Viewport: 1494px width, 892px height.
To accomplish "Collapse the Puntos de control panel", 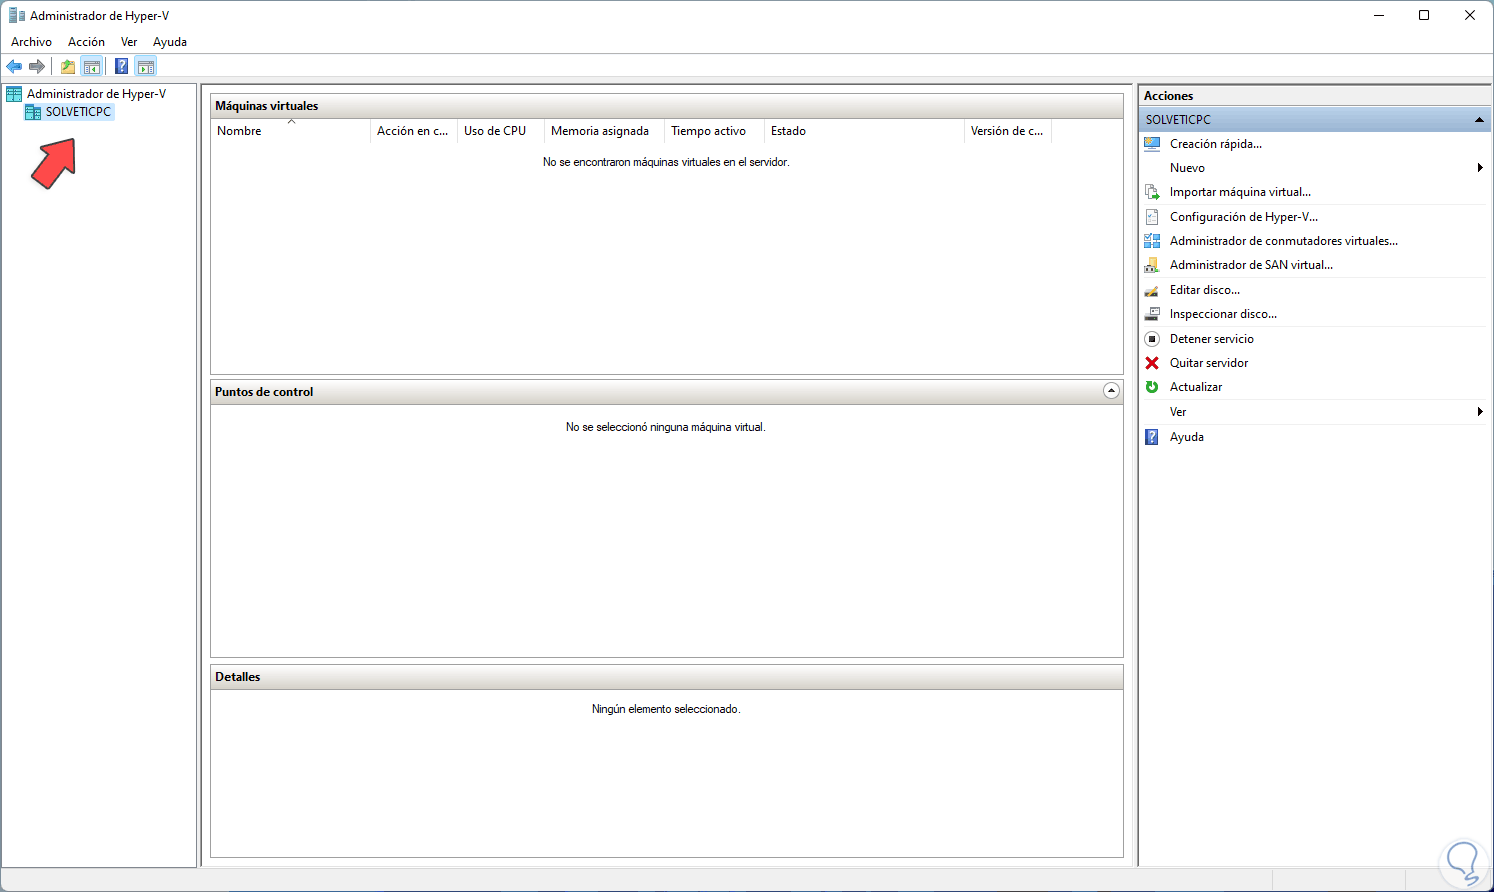I will coord(1111,391).
